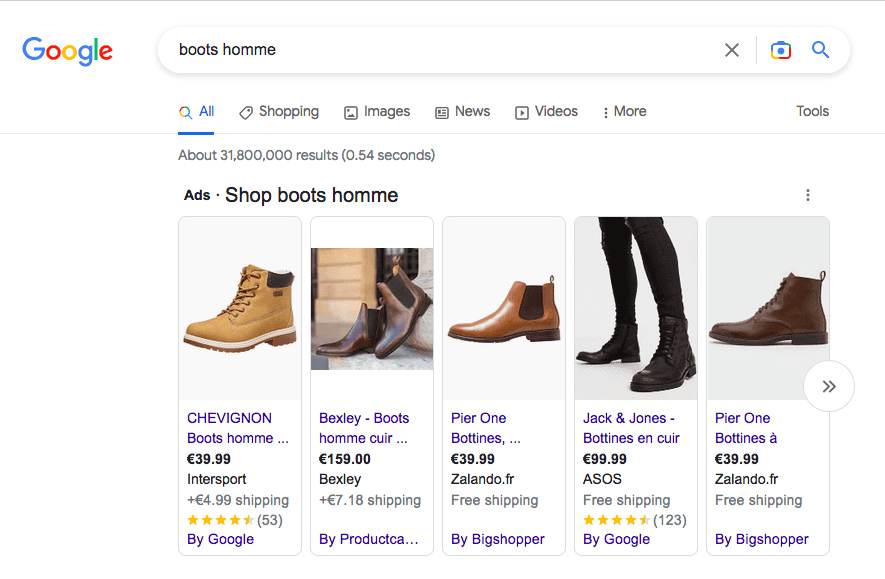Open the Bexley - Boots homme cuir link
The image size is (885, 579).
(x=364, y=428)
